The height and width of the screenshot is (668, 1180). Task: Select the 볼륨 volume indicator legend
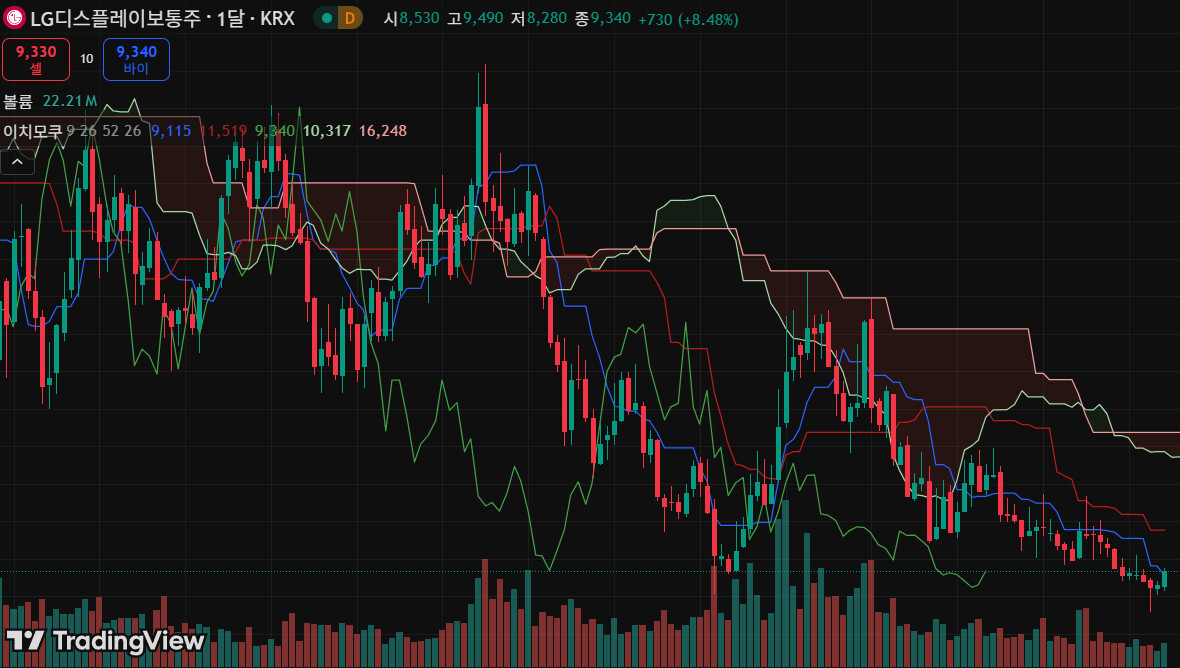tap(18, 101)
